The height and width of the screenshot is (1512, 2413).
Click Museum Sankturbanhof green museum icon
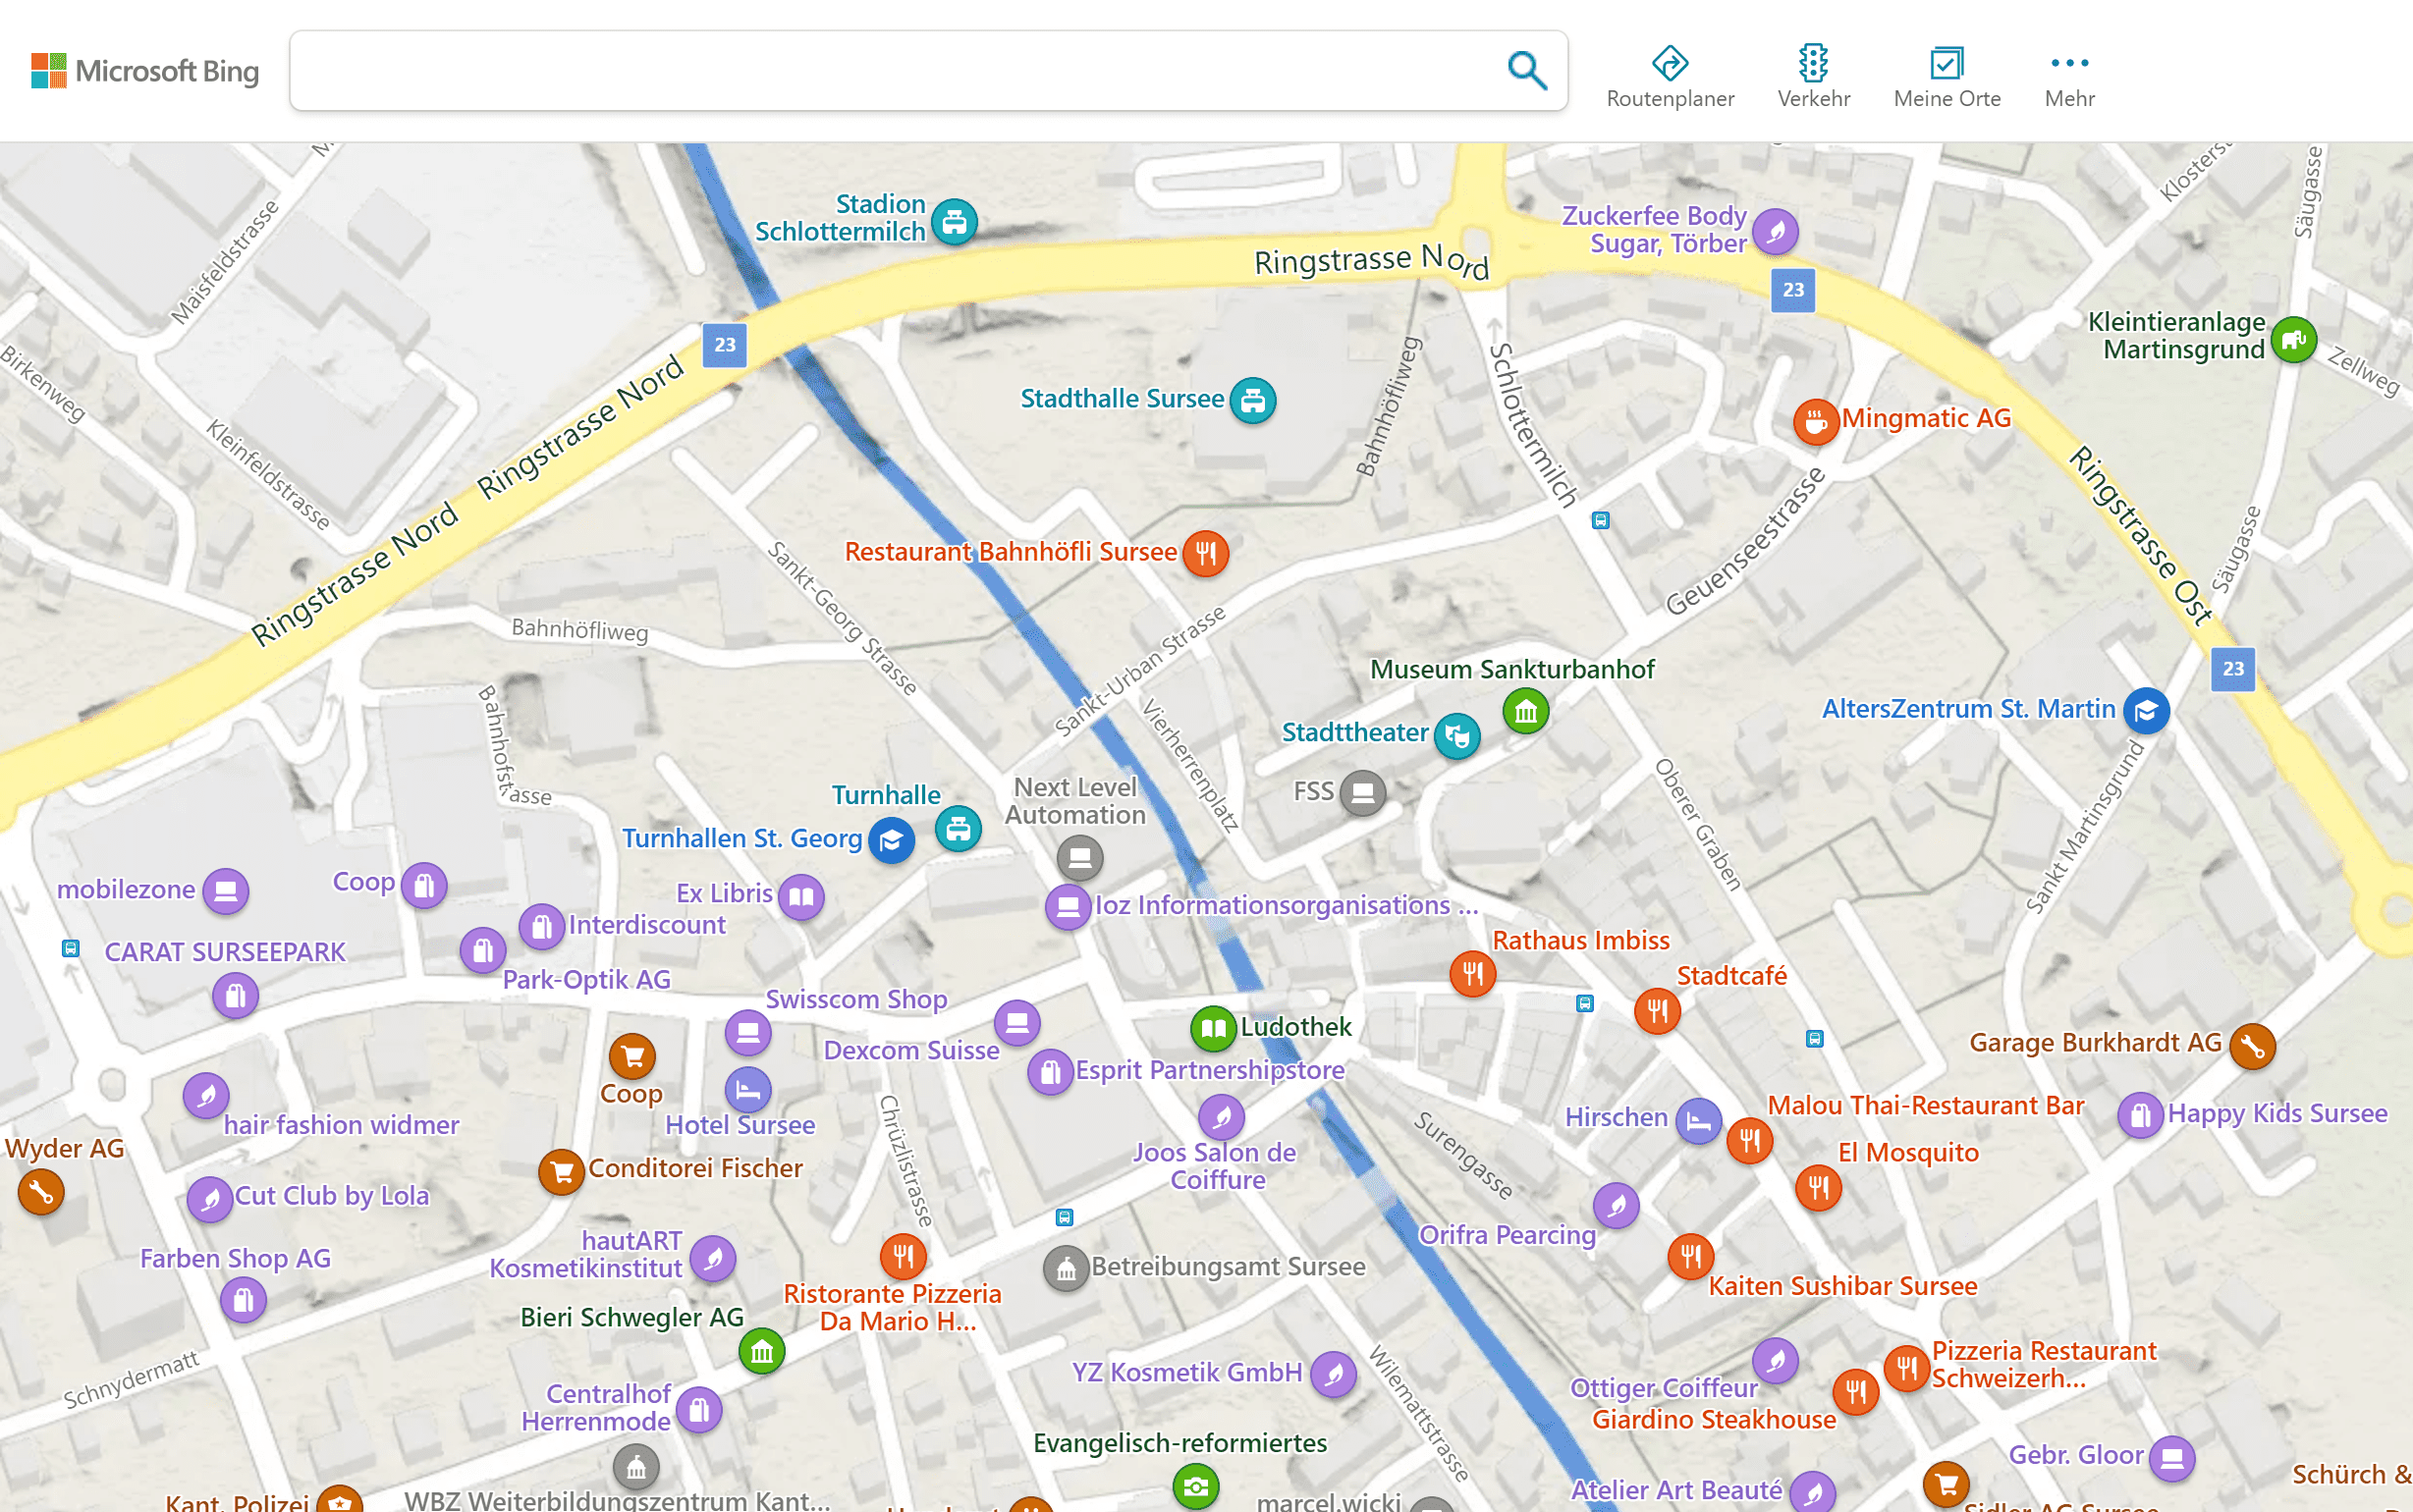pos(1525,712)
